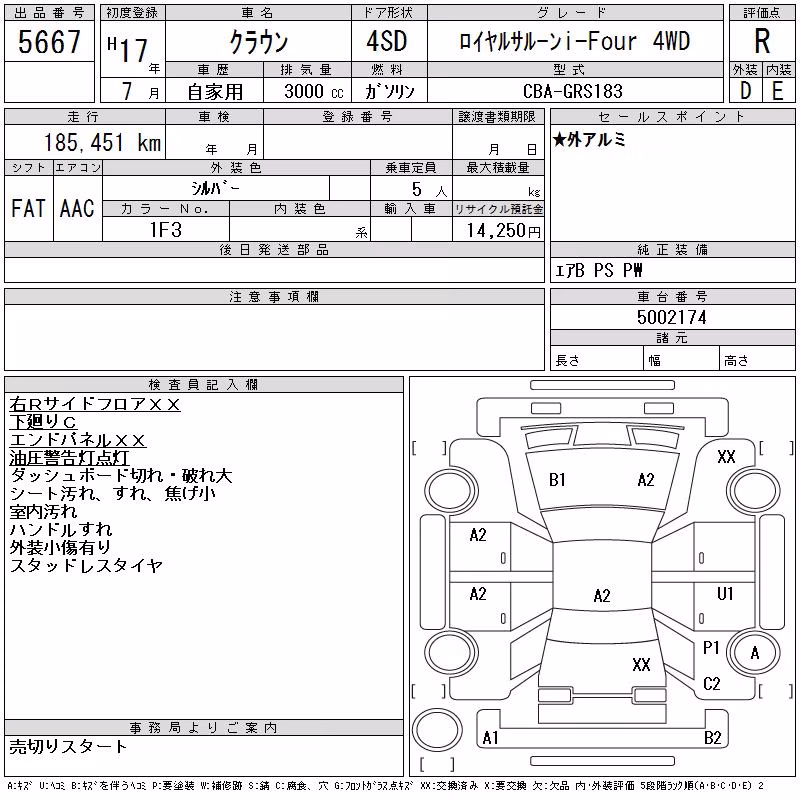Click the car name クラウン
Screen dimensions: 800x800
coord(259,41)
